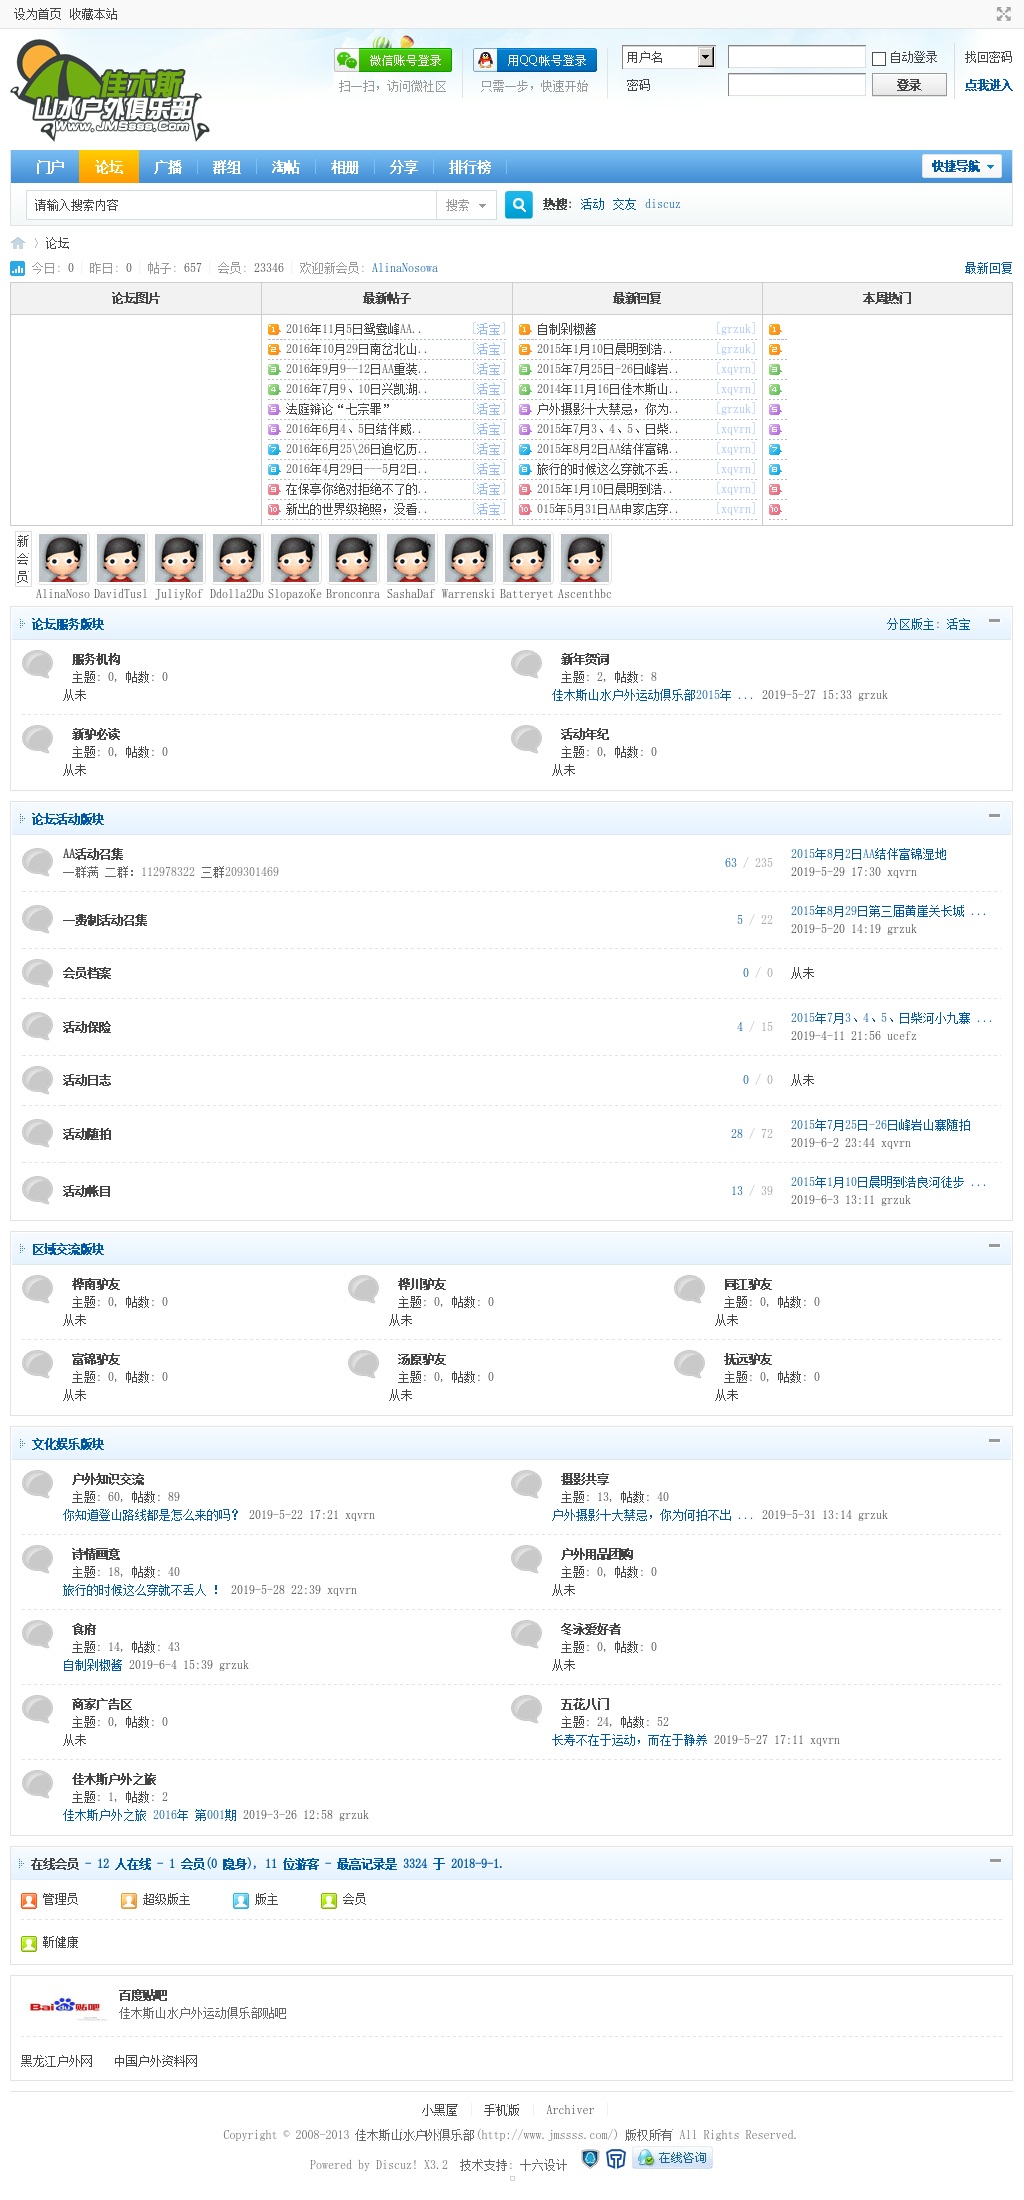Image resolution: width=1024 pixels, height=2200 pixels.
Task: Click the home icon in breadcrumb
Action: (18, 243)
